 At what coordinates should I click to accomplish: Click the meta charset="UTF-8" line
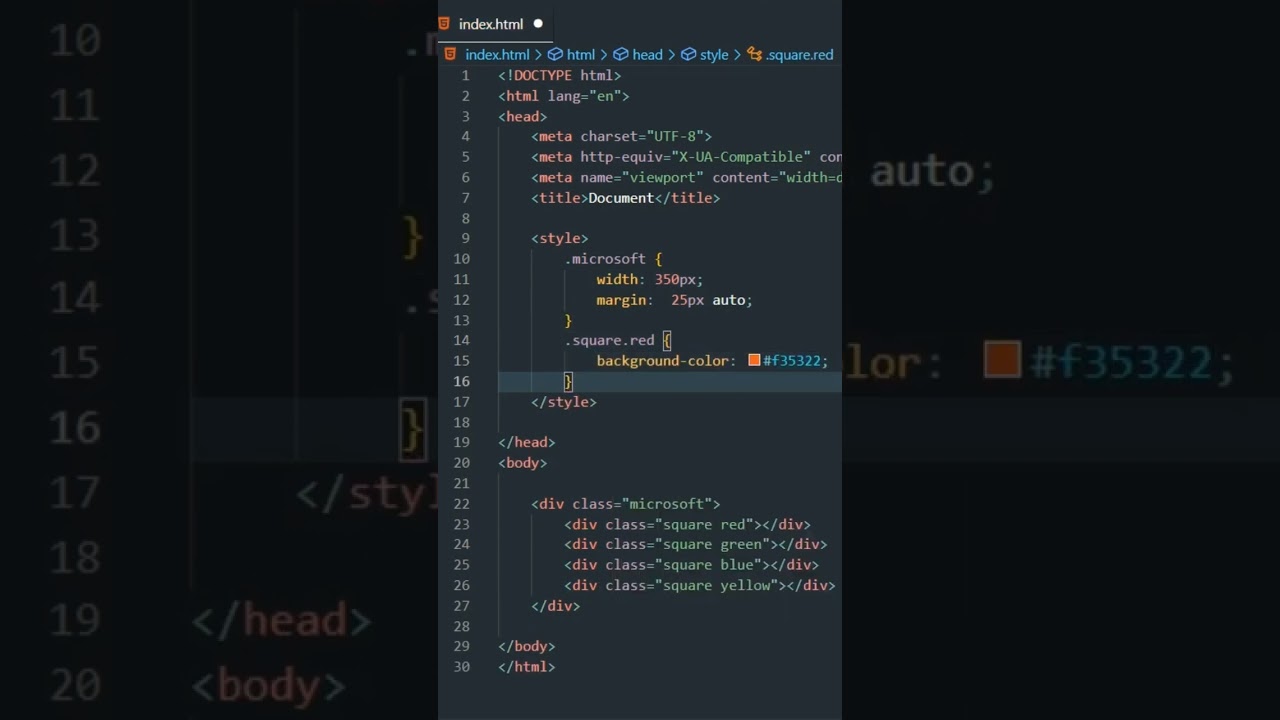point(622,137)
